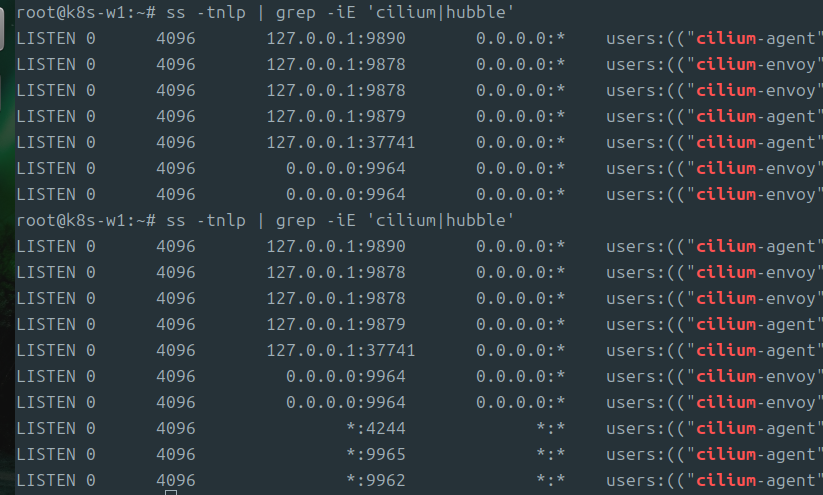Click the cilium-agent text on the *:9965 row

755,455
